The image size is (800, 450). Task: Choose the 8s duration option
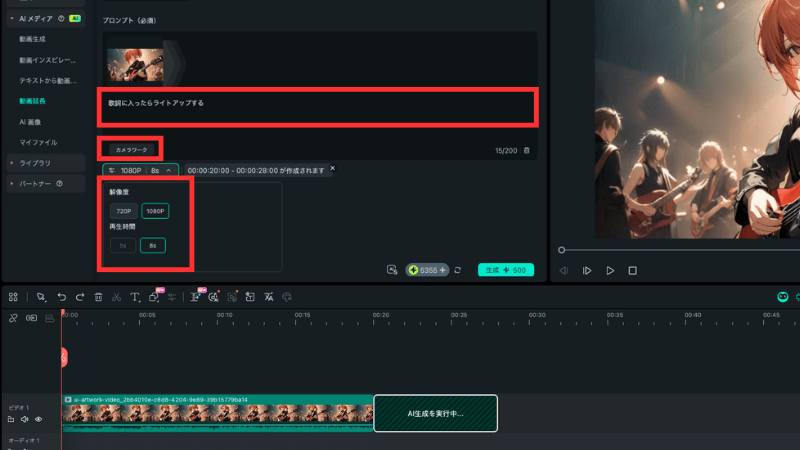(153, 245)
